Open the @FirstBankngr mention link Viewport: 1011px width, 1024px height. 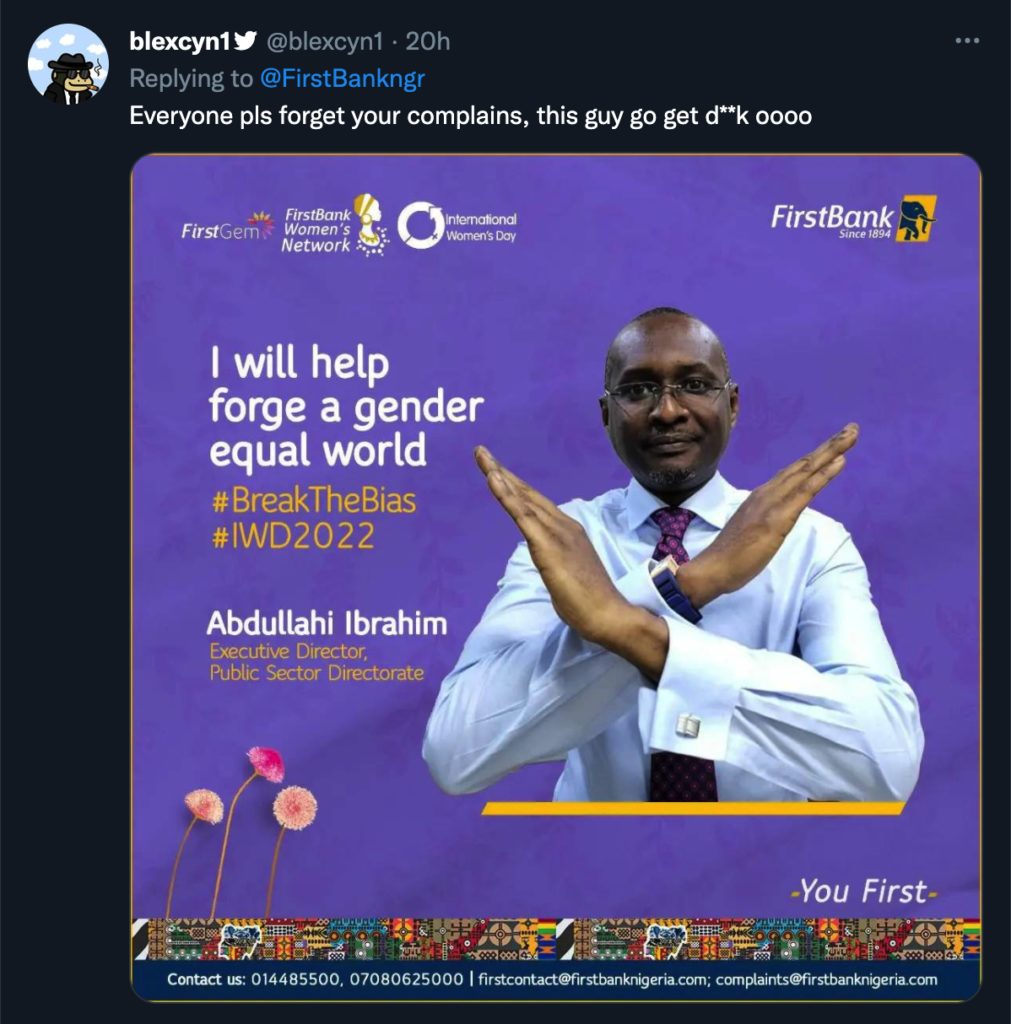pyautogui.click(x=342, y=78)
